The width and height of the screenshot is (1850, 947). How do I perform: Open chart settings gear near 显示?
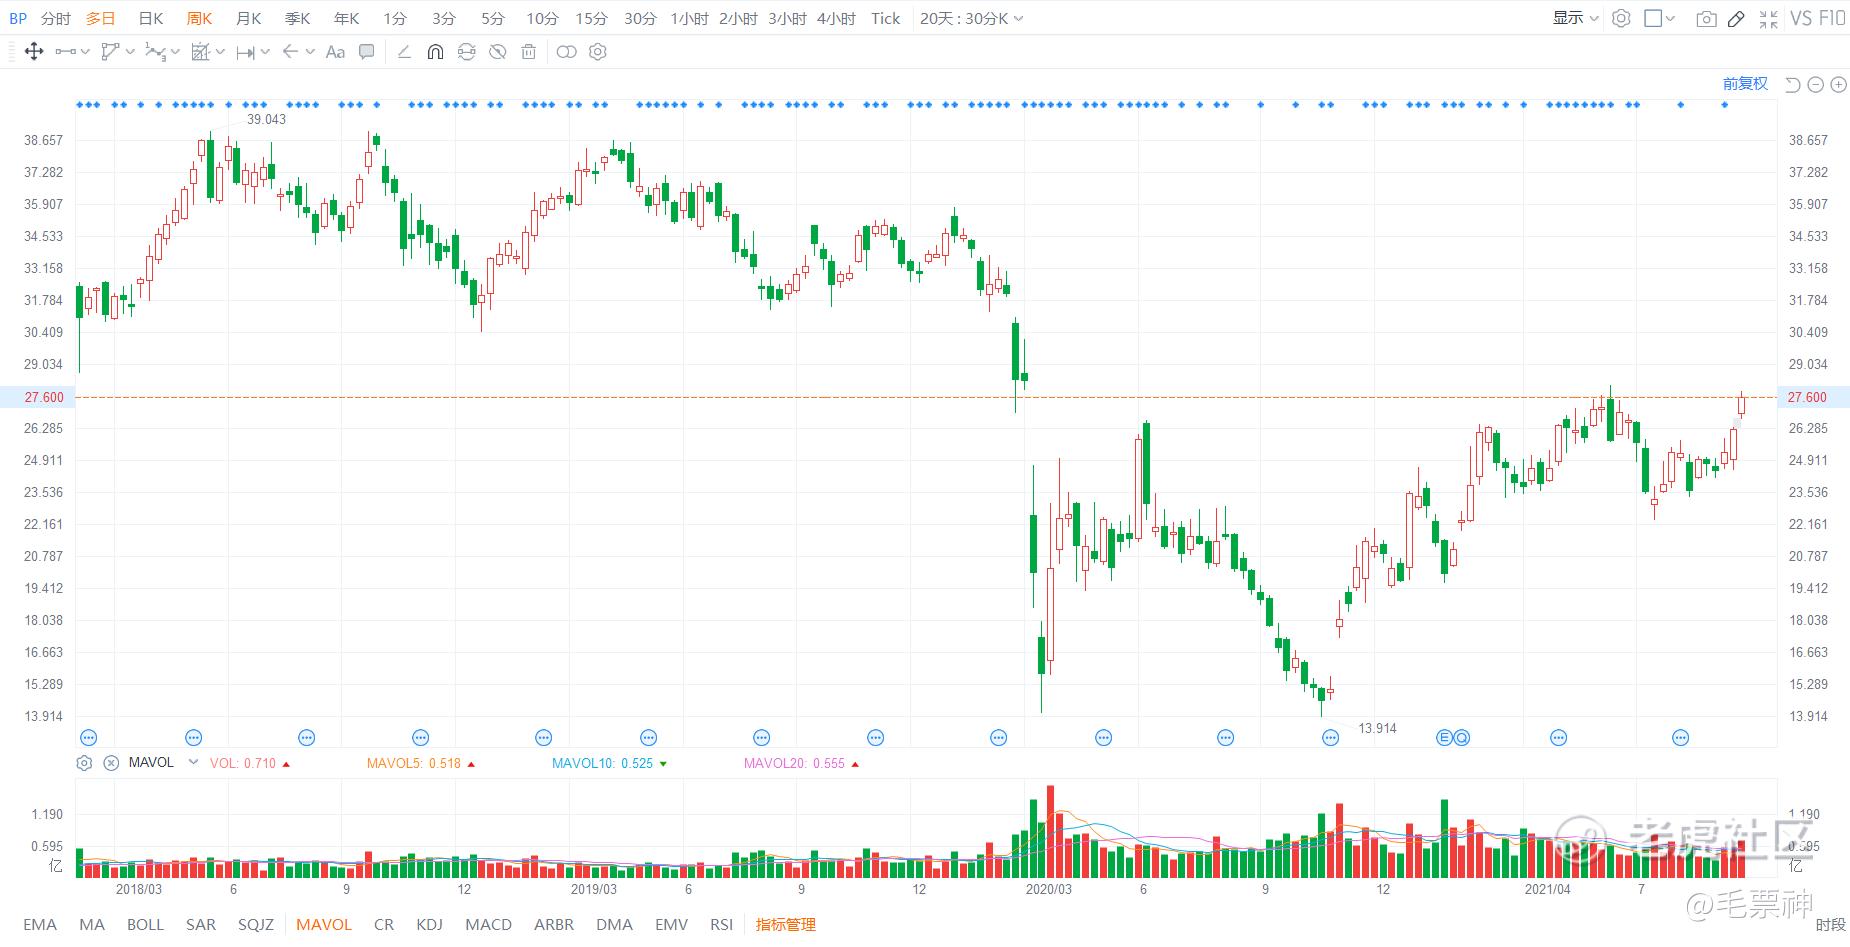1622,18
